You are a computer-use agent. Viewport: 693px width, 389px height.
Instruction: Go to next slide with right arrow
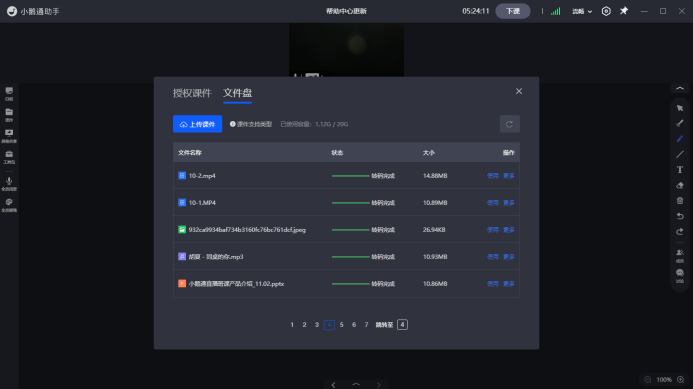(x=378, y=385)
